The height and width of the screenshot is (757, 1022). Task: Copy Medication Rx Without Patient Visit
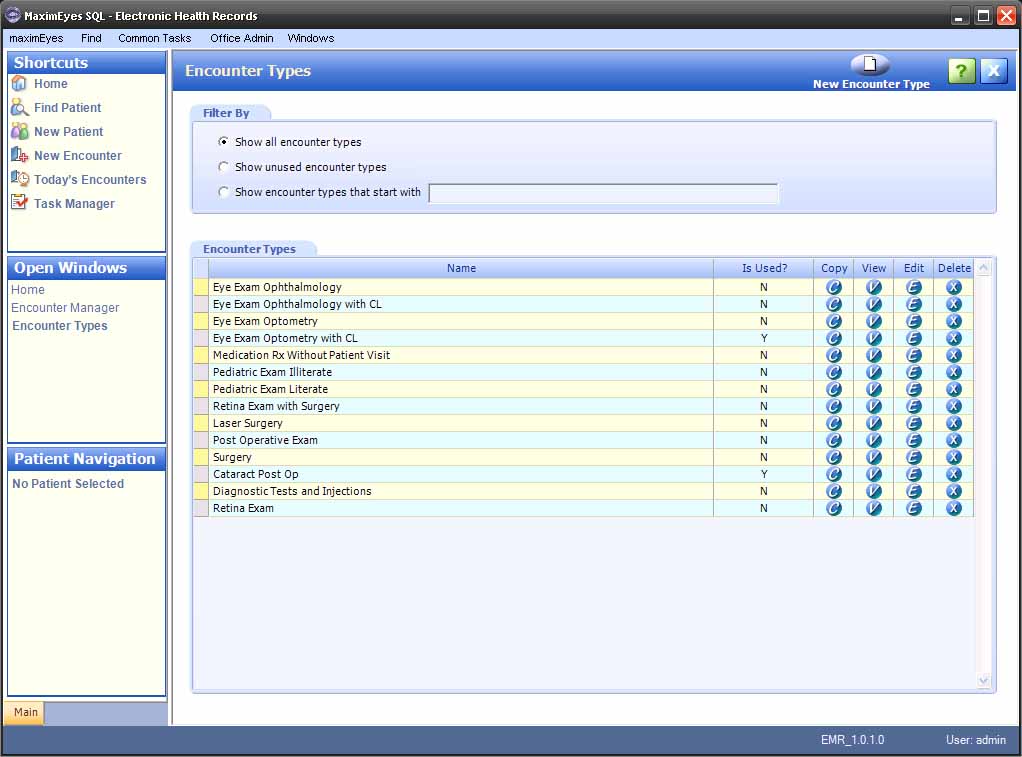click(834, 355)
